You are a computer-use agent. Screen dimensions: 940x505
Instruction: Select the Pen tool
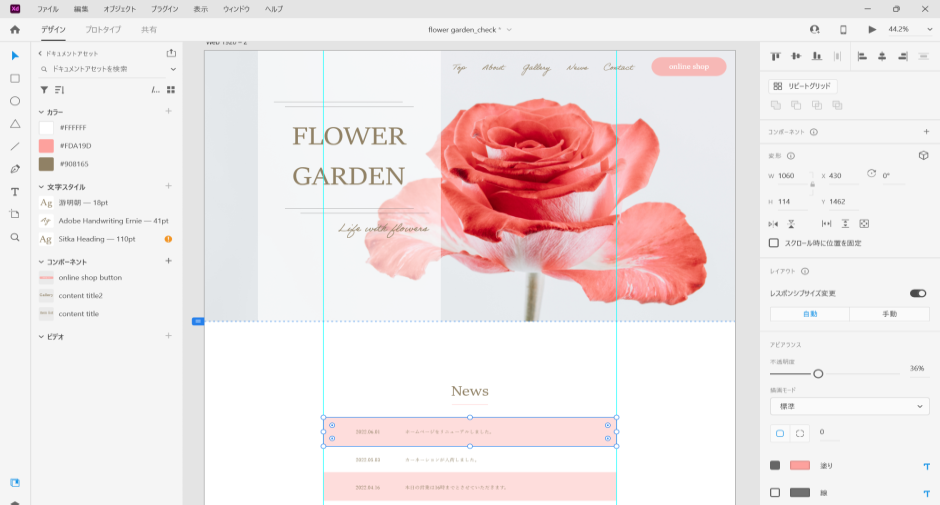[x=15, y=169]
